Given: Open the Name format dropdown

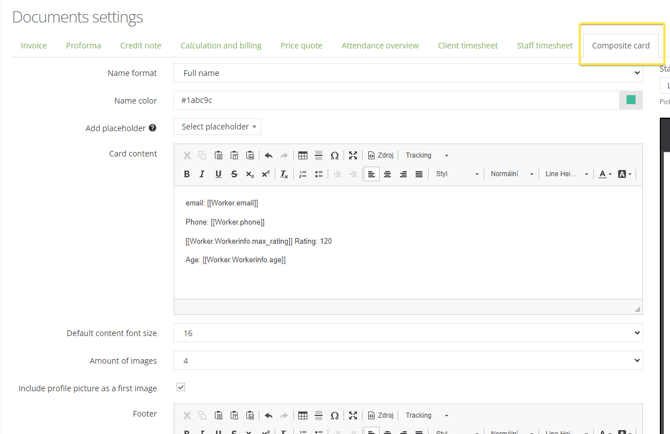Looking at the screenshot, I should [407, 73].
